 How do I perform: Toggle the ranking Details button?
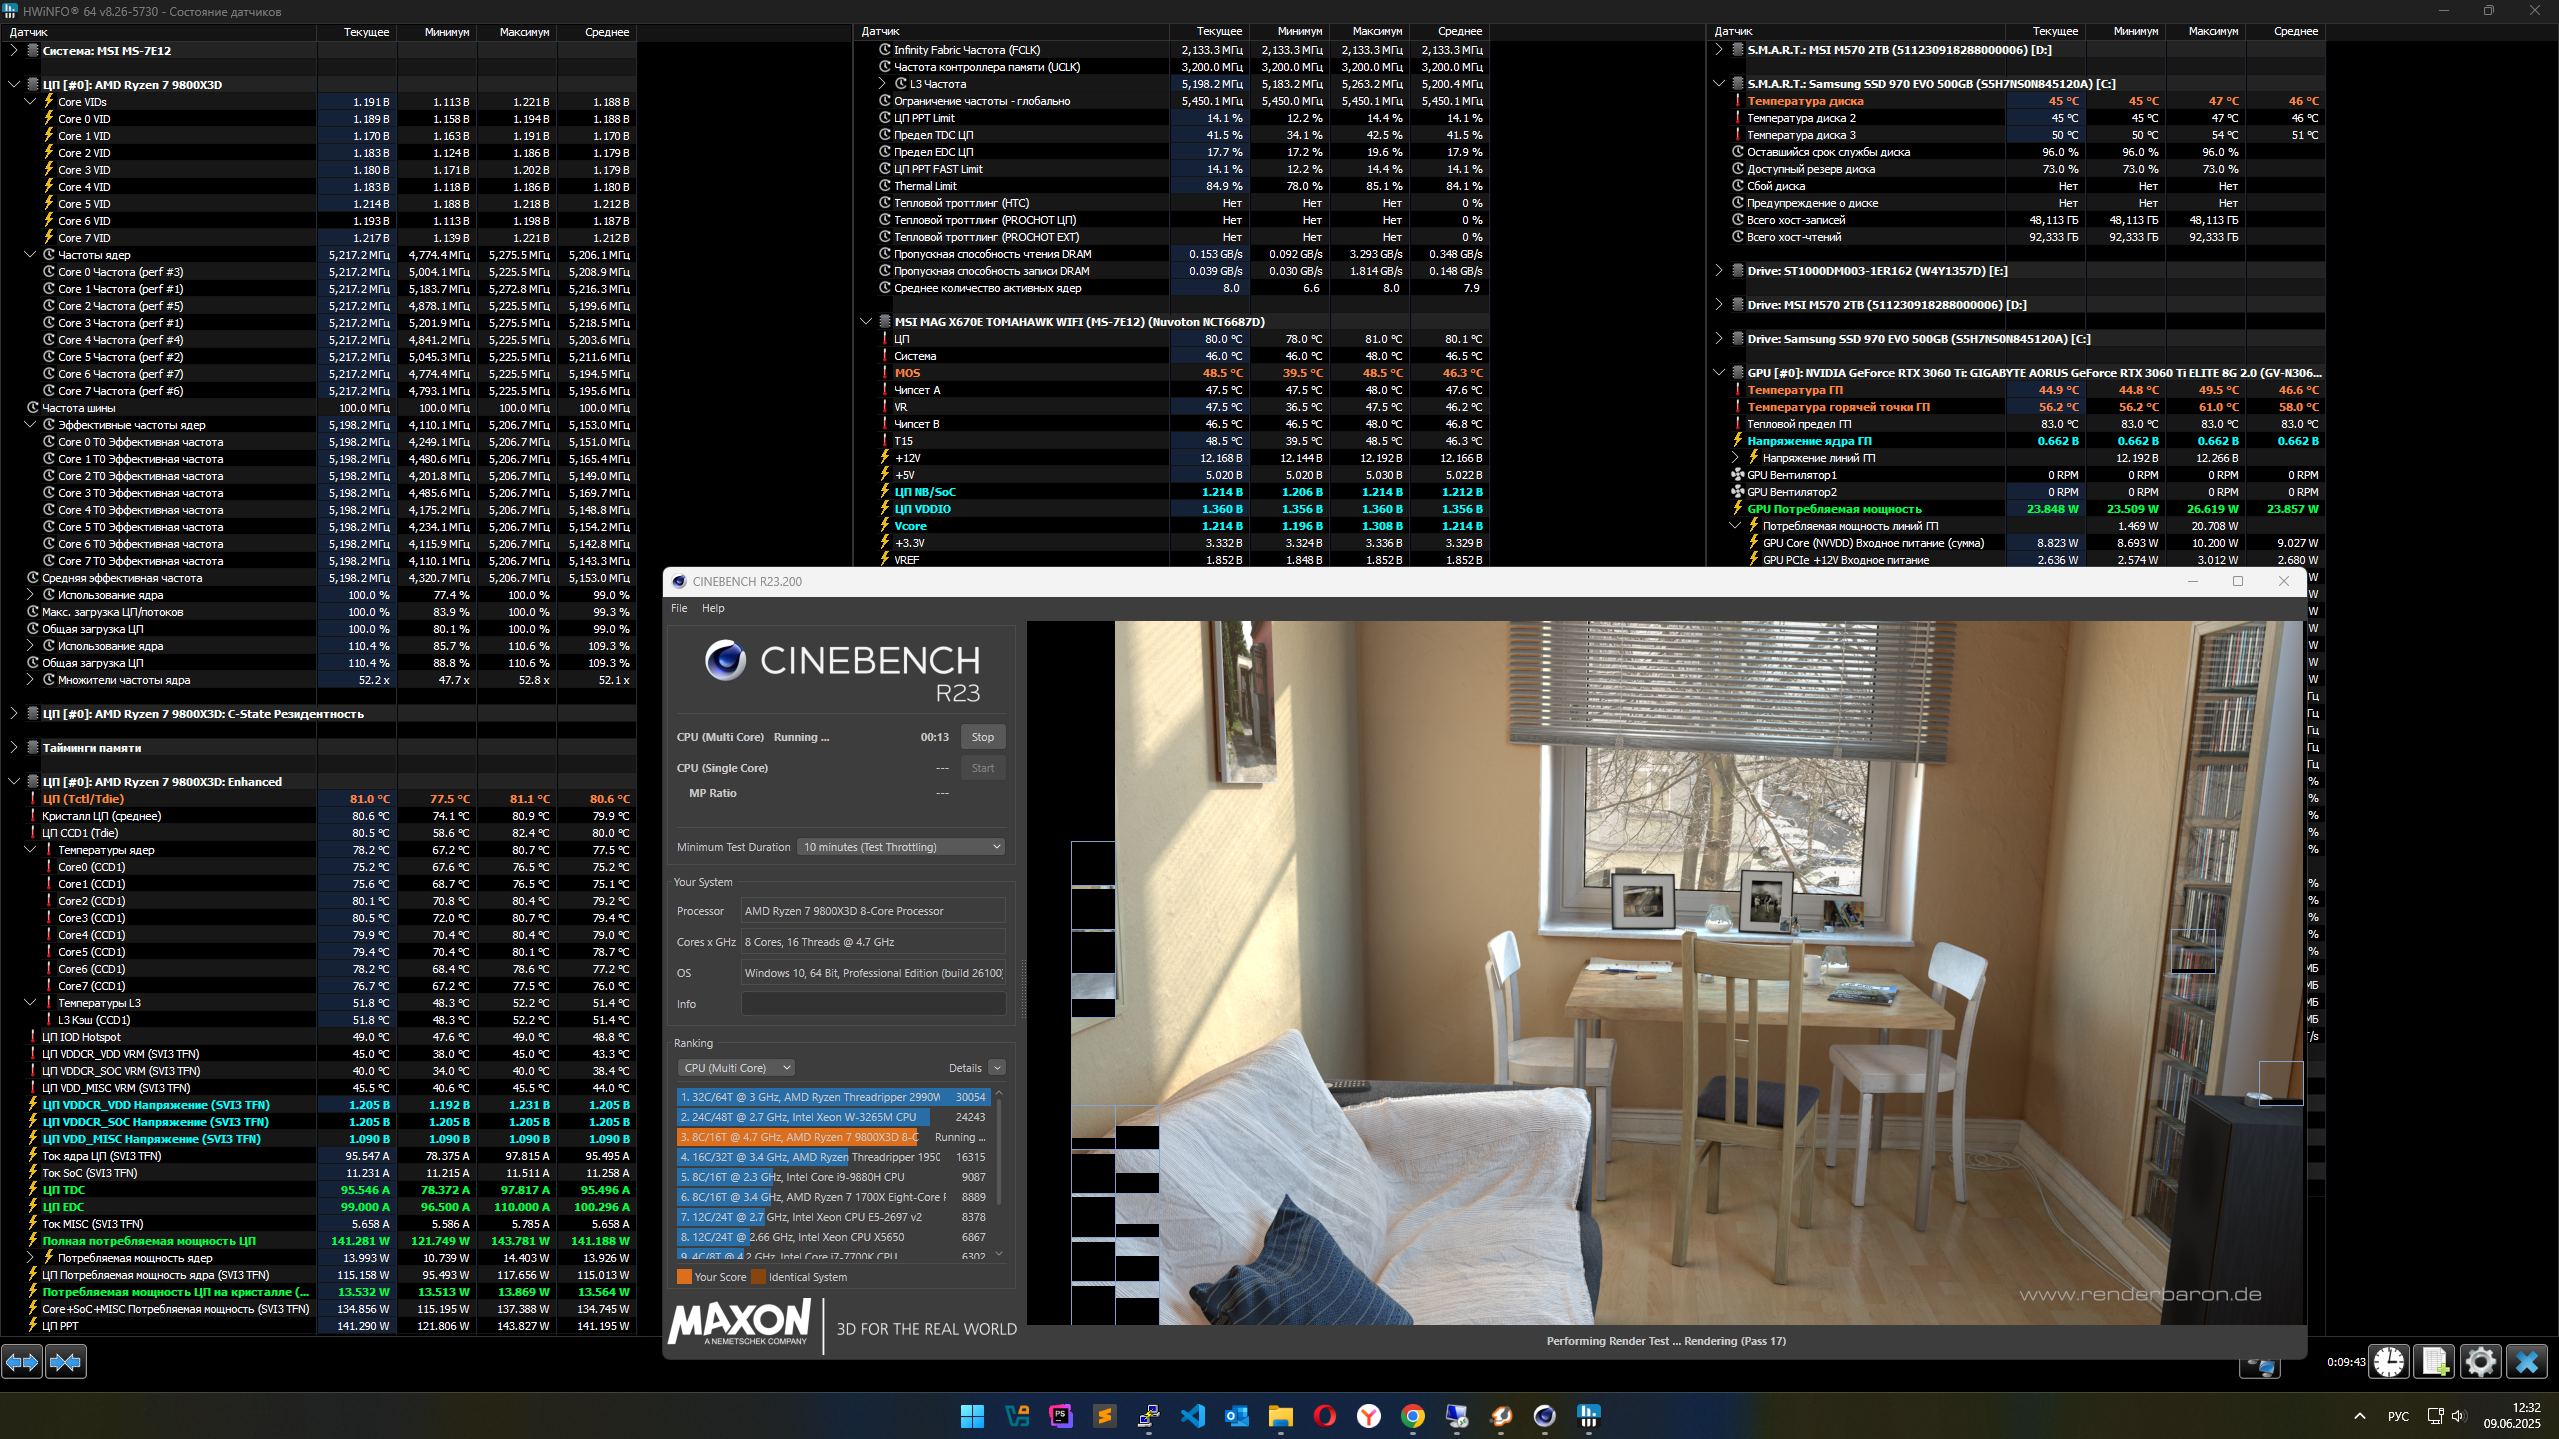pyautogui.click(x=996, y=1068)
